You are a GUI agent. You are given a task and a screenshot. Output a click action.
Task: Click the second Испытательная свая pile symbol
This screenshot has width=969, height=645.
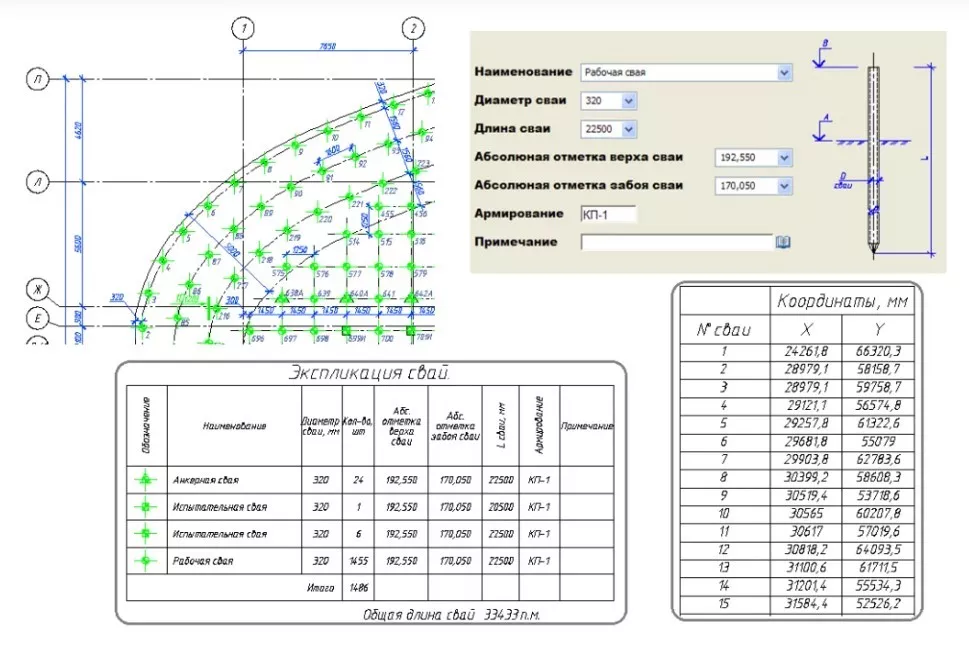coord(148,533)
